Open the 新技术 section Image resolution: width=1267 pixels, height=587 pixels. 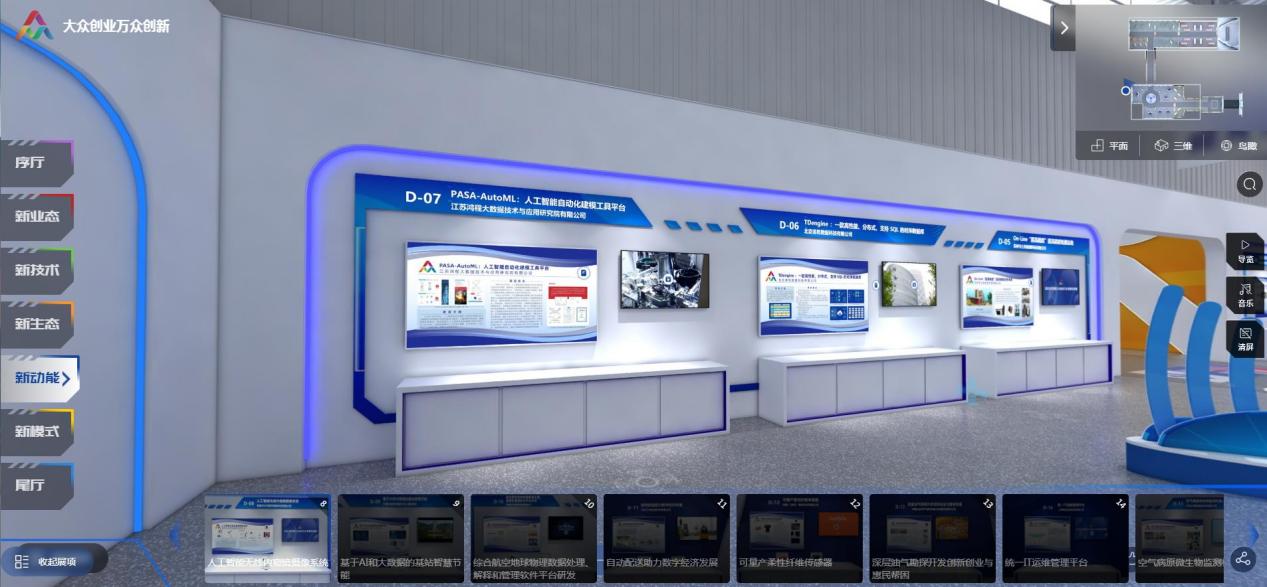coord(36,270)
